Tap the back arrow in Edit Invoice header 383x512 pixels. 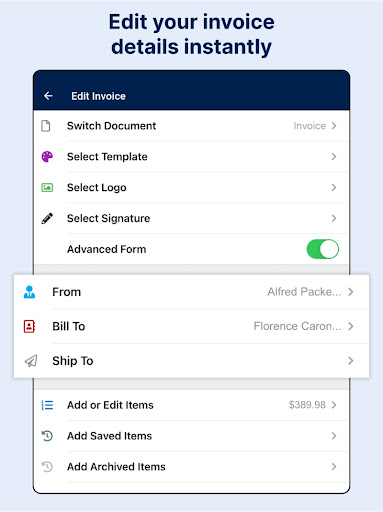click(x=48, y=96)
